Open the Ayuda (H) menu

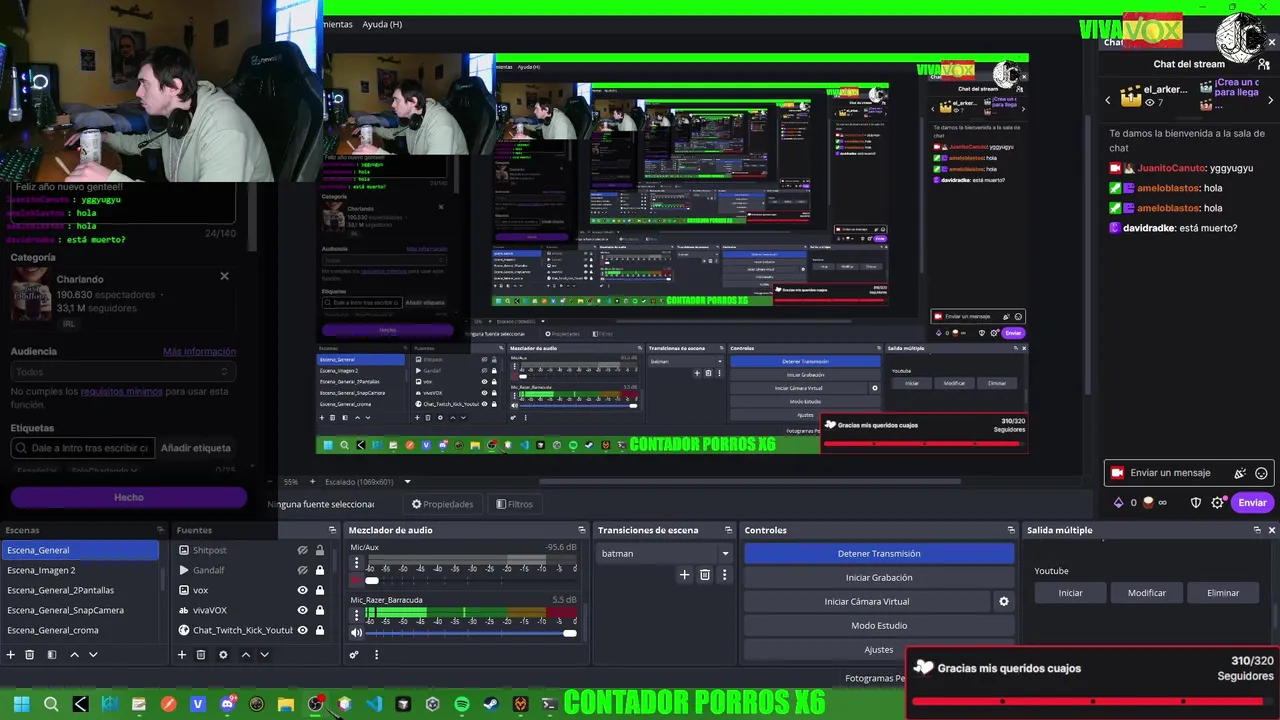pyautogui.click(x=382, y=24)
